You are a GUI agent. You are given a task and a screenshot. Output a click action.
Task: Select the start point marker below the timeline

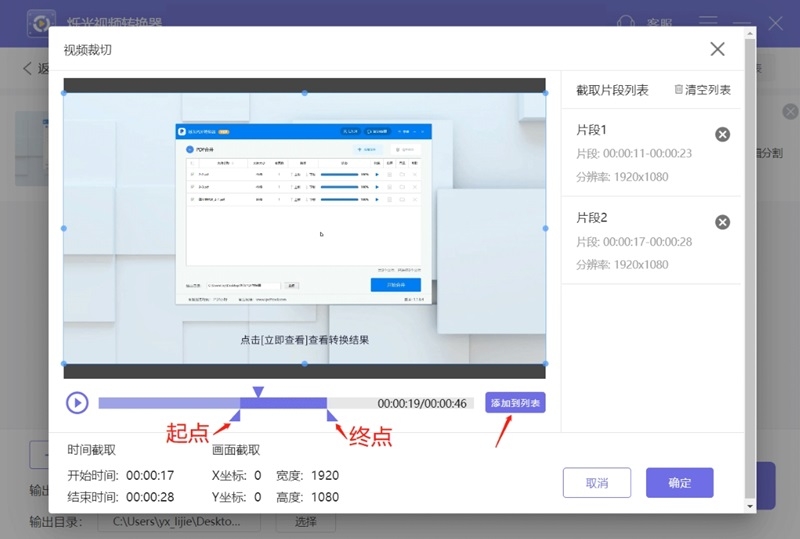235,415
